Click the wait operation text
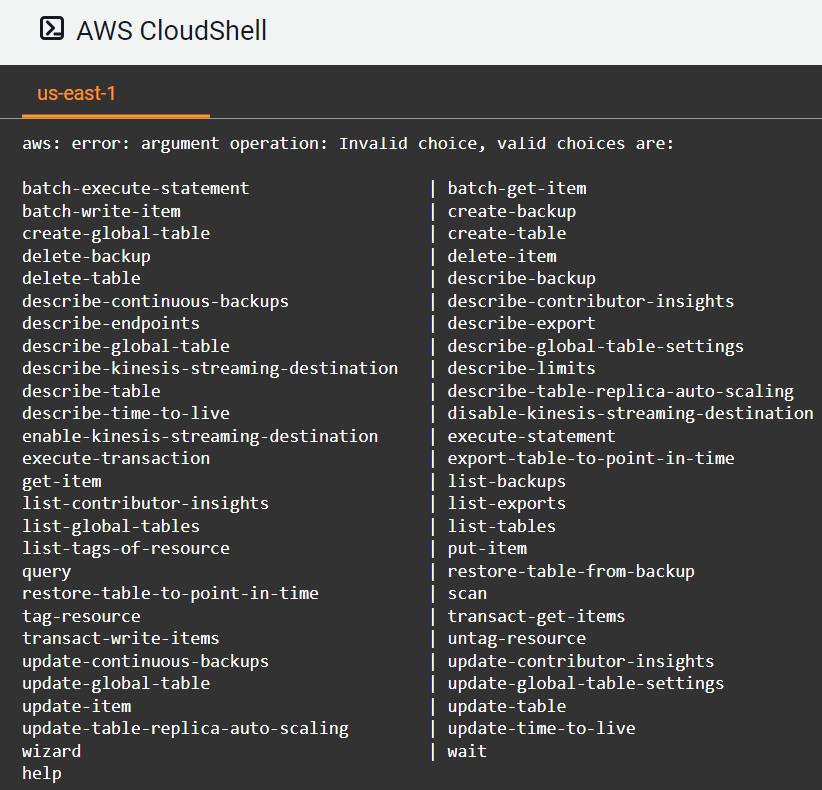 point(467,751)
